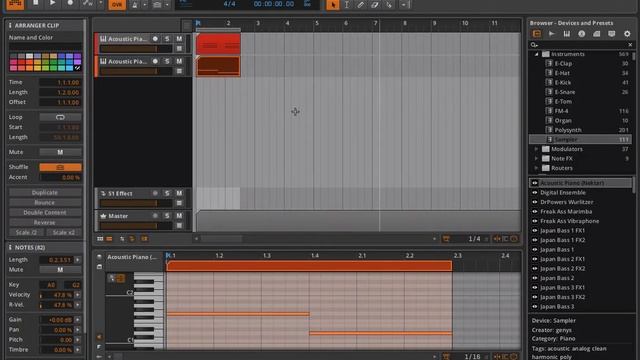Open the metronome settings dropdown arrow
This screenshot has width=640, height=360.
pyautogui.click(x=144, y=5)
